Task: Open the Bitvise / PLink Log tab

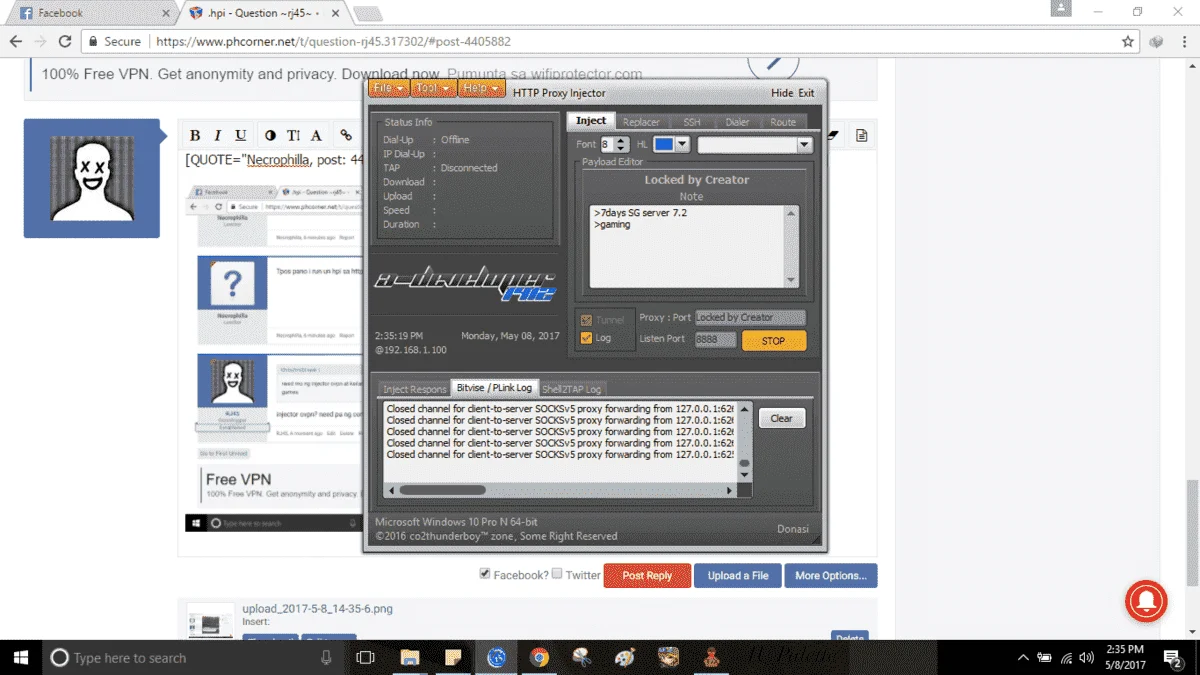Action: coord(494,388)
